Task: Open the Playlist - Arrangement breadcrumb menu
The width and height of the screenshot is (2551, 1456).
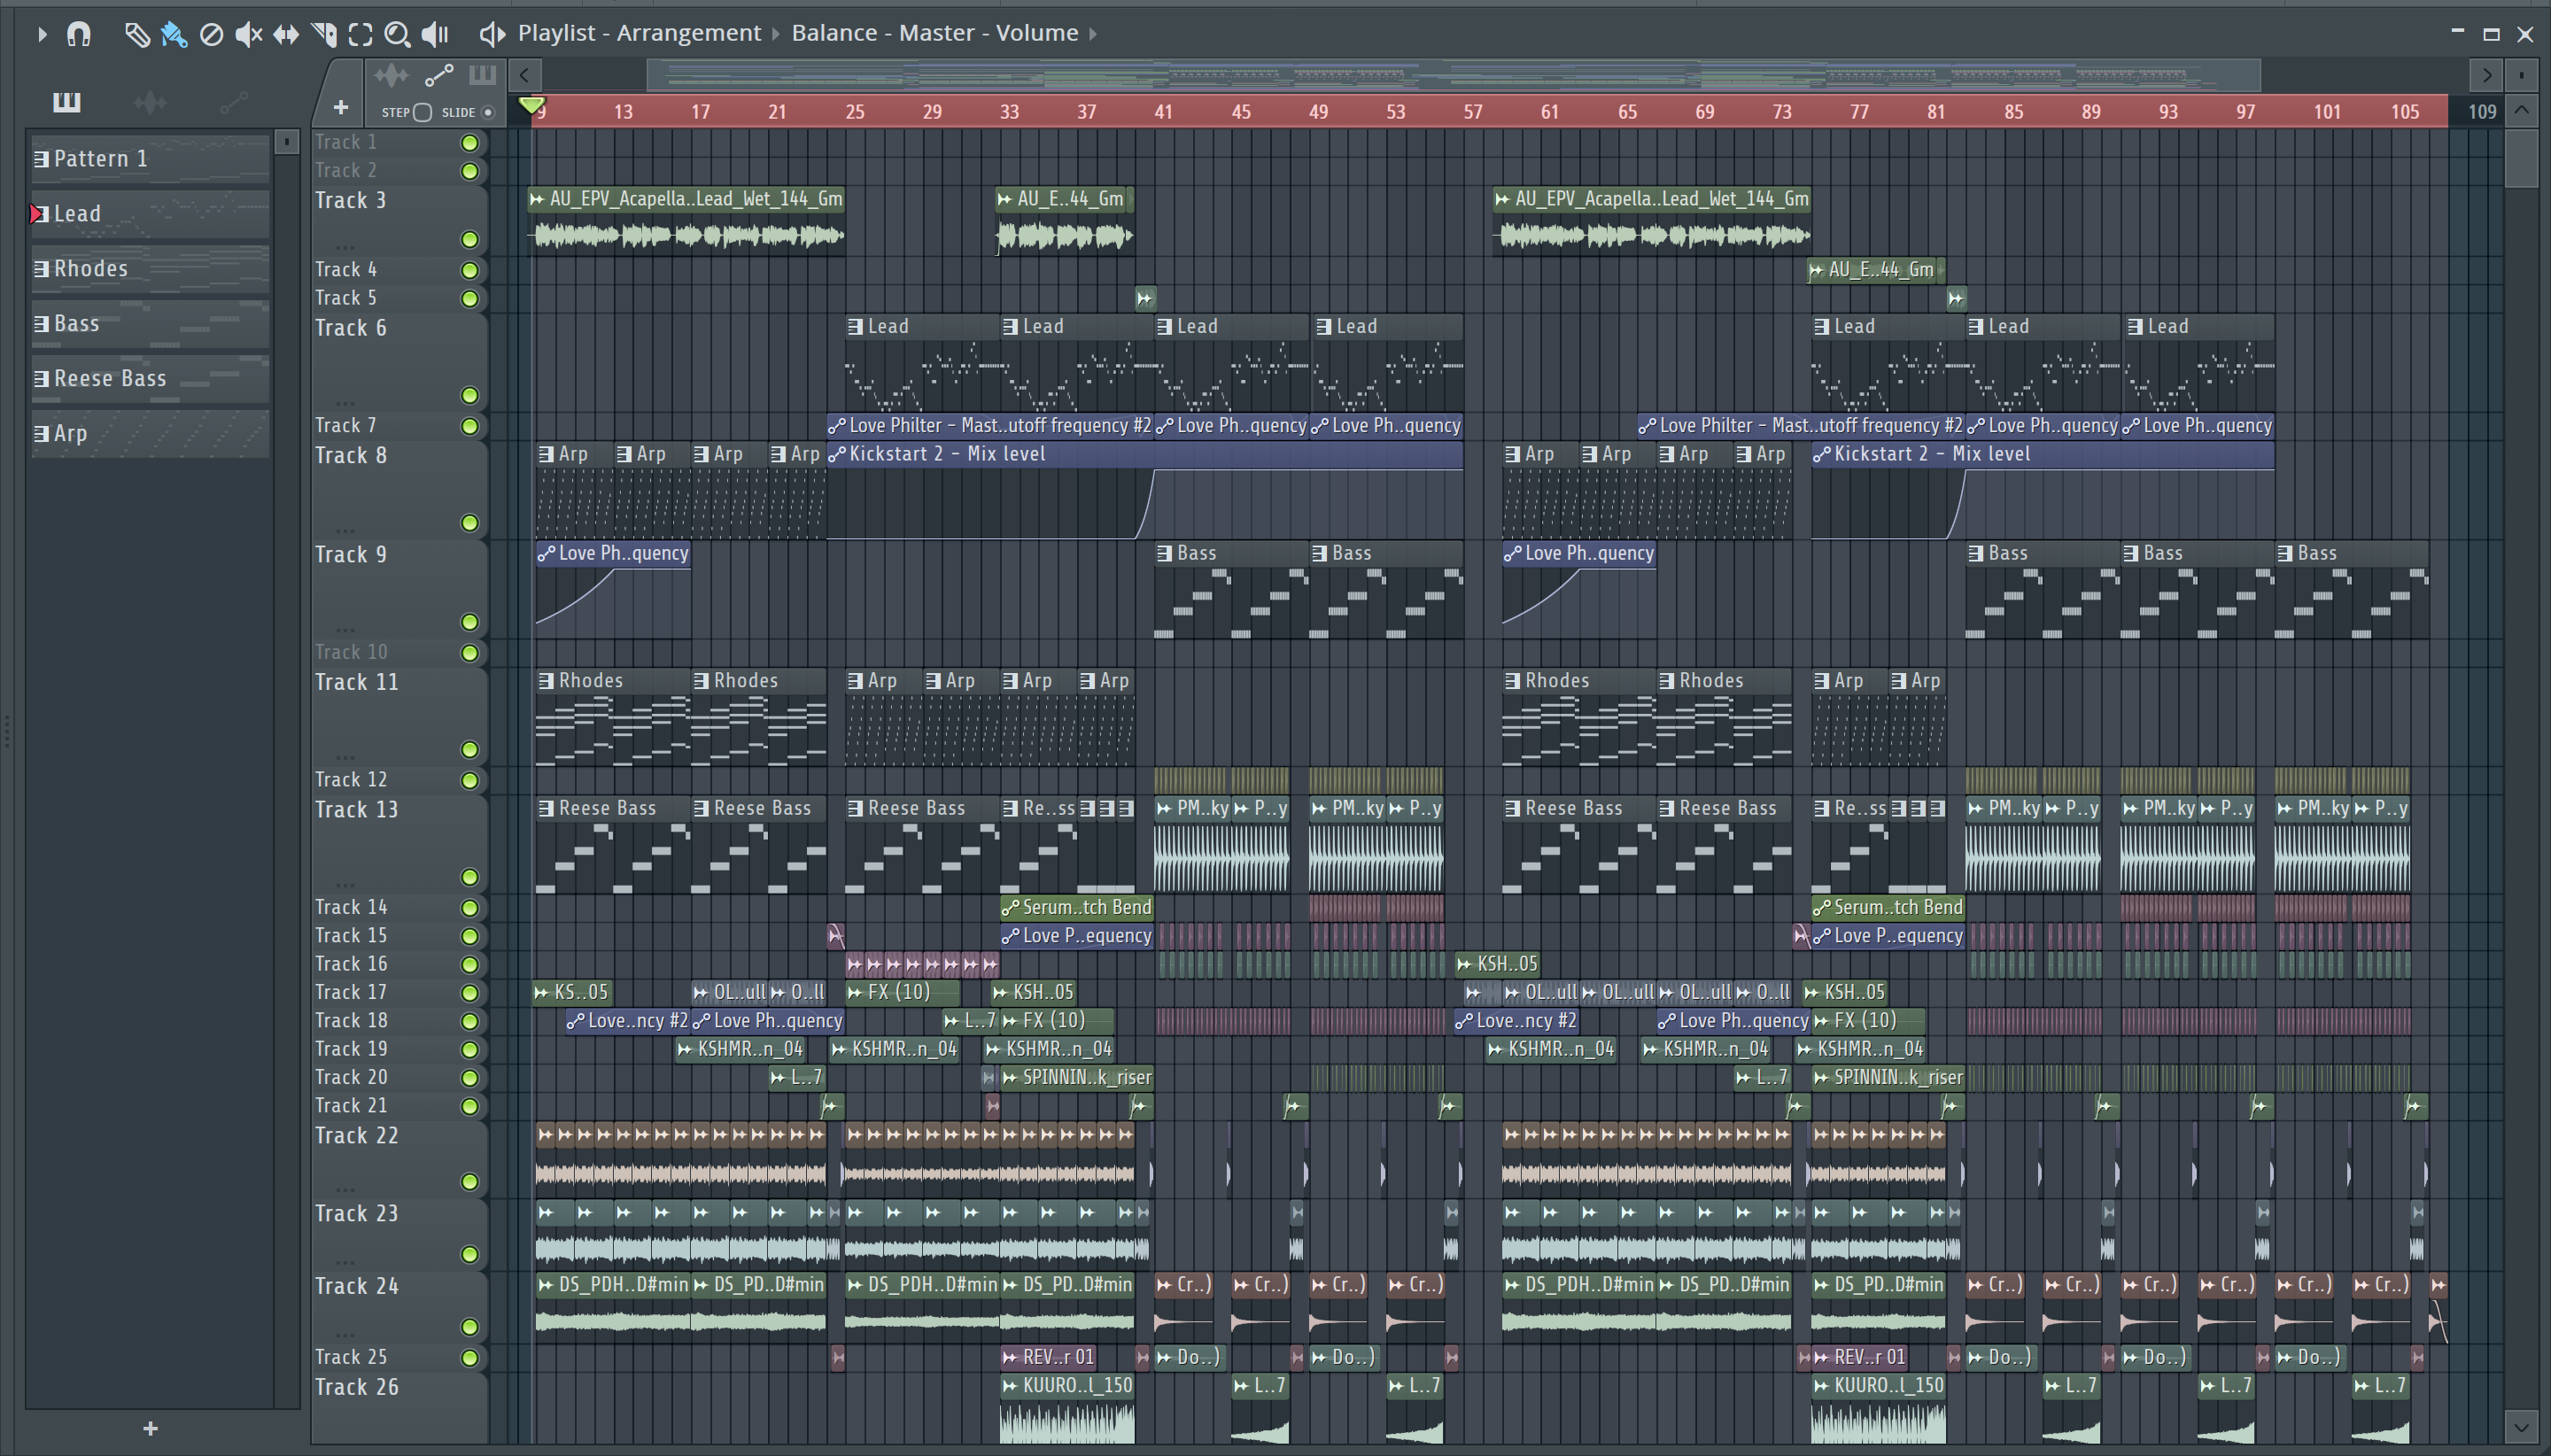Action: tap(639, 33)
